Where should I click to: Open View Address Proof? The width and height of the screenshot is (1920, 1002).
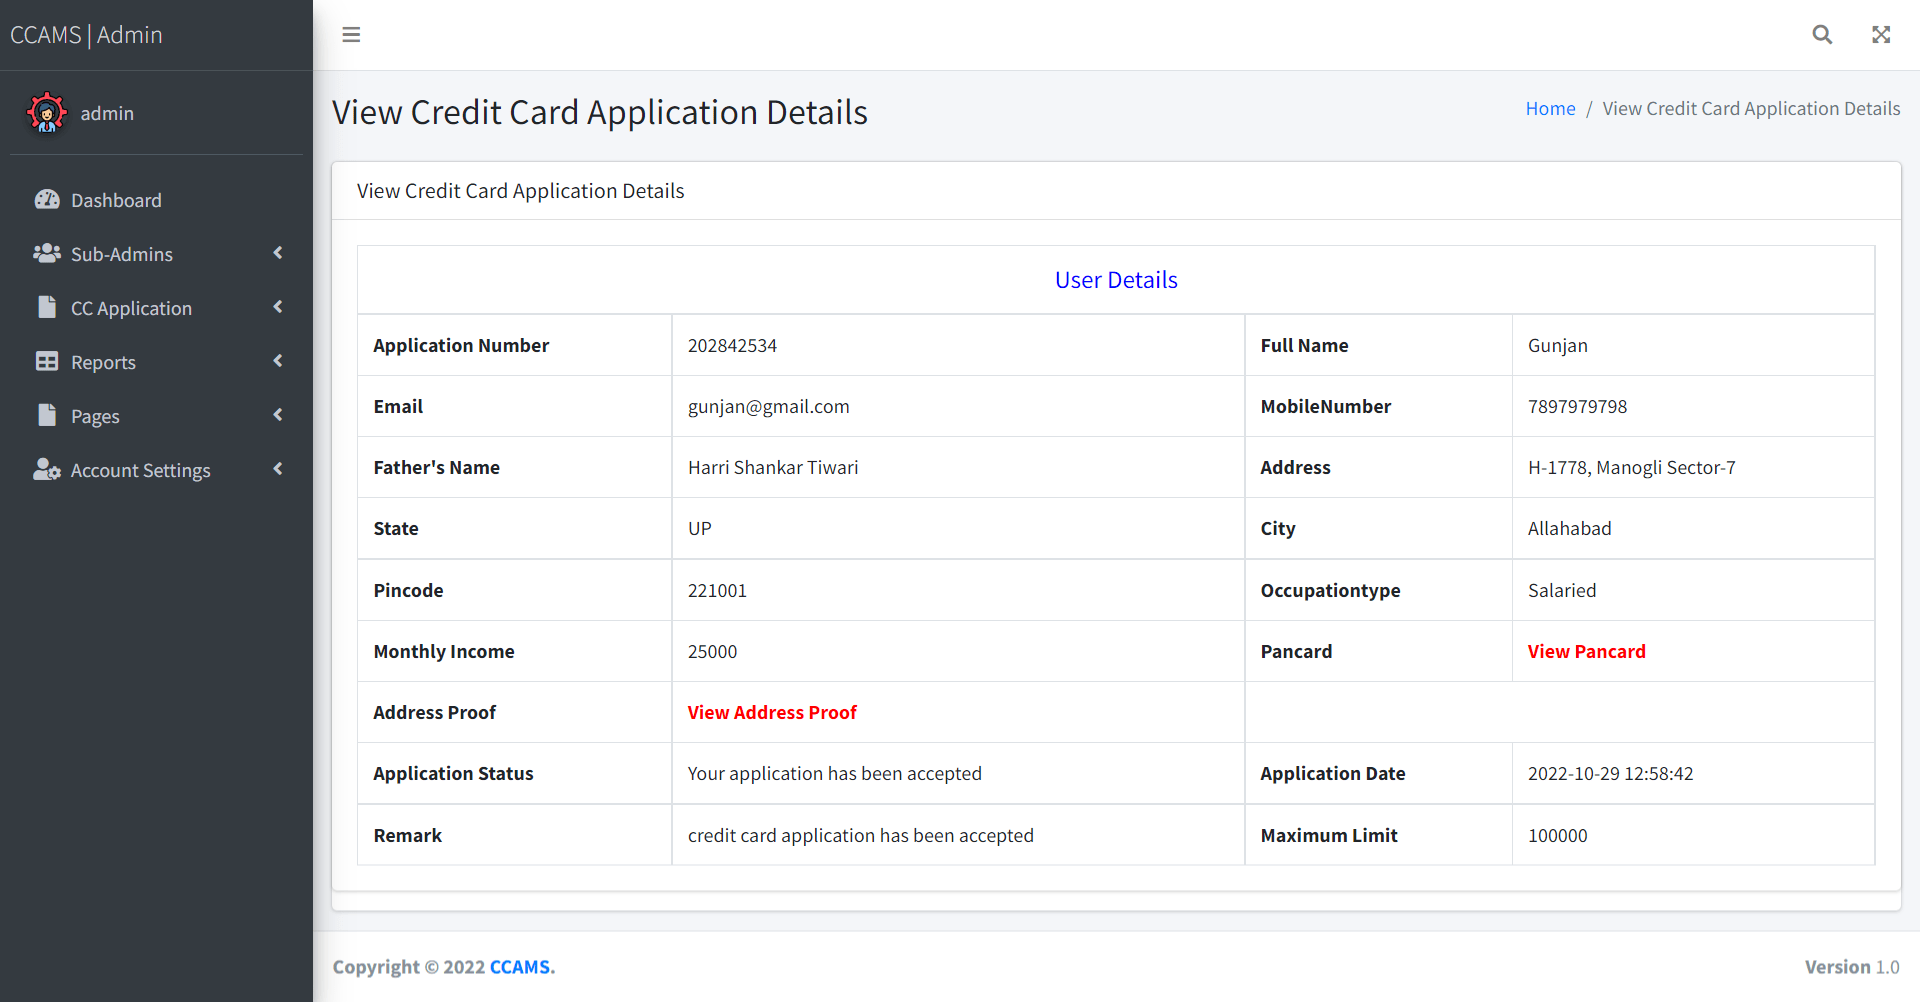(x=772, y=712)
